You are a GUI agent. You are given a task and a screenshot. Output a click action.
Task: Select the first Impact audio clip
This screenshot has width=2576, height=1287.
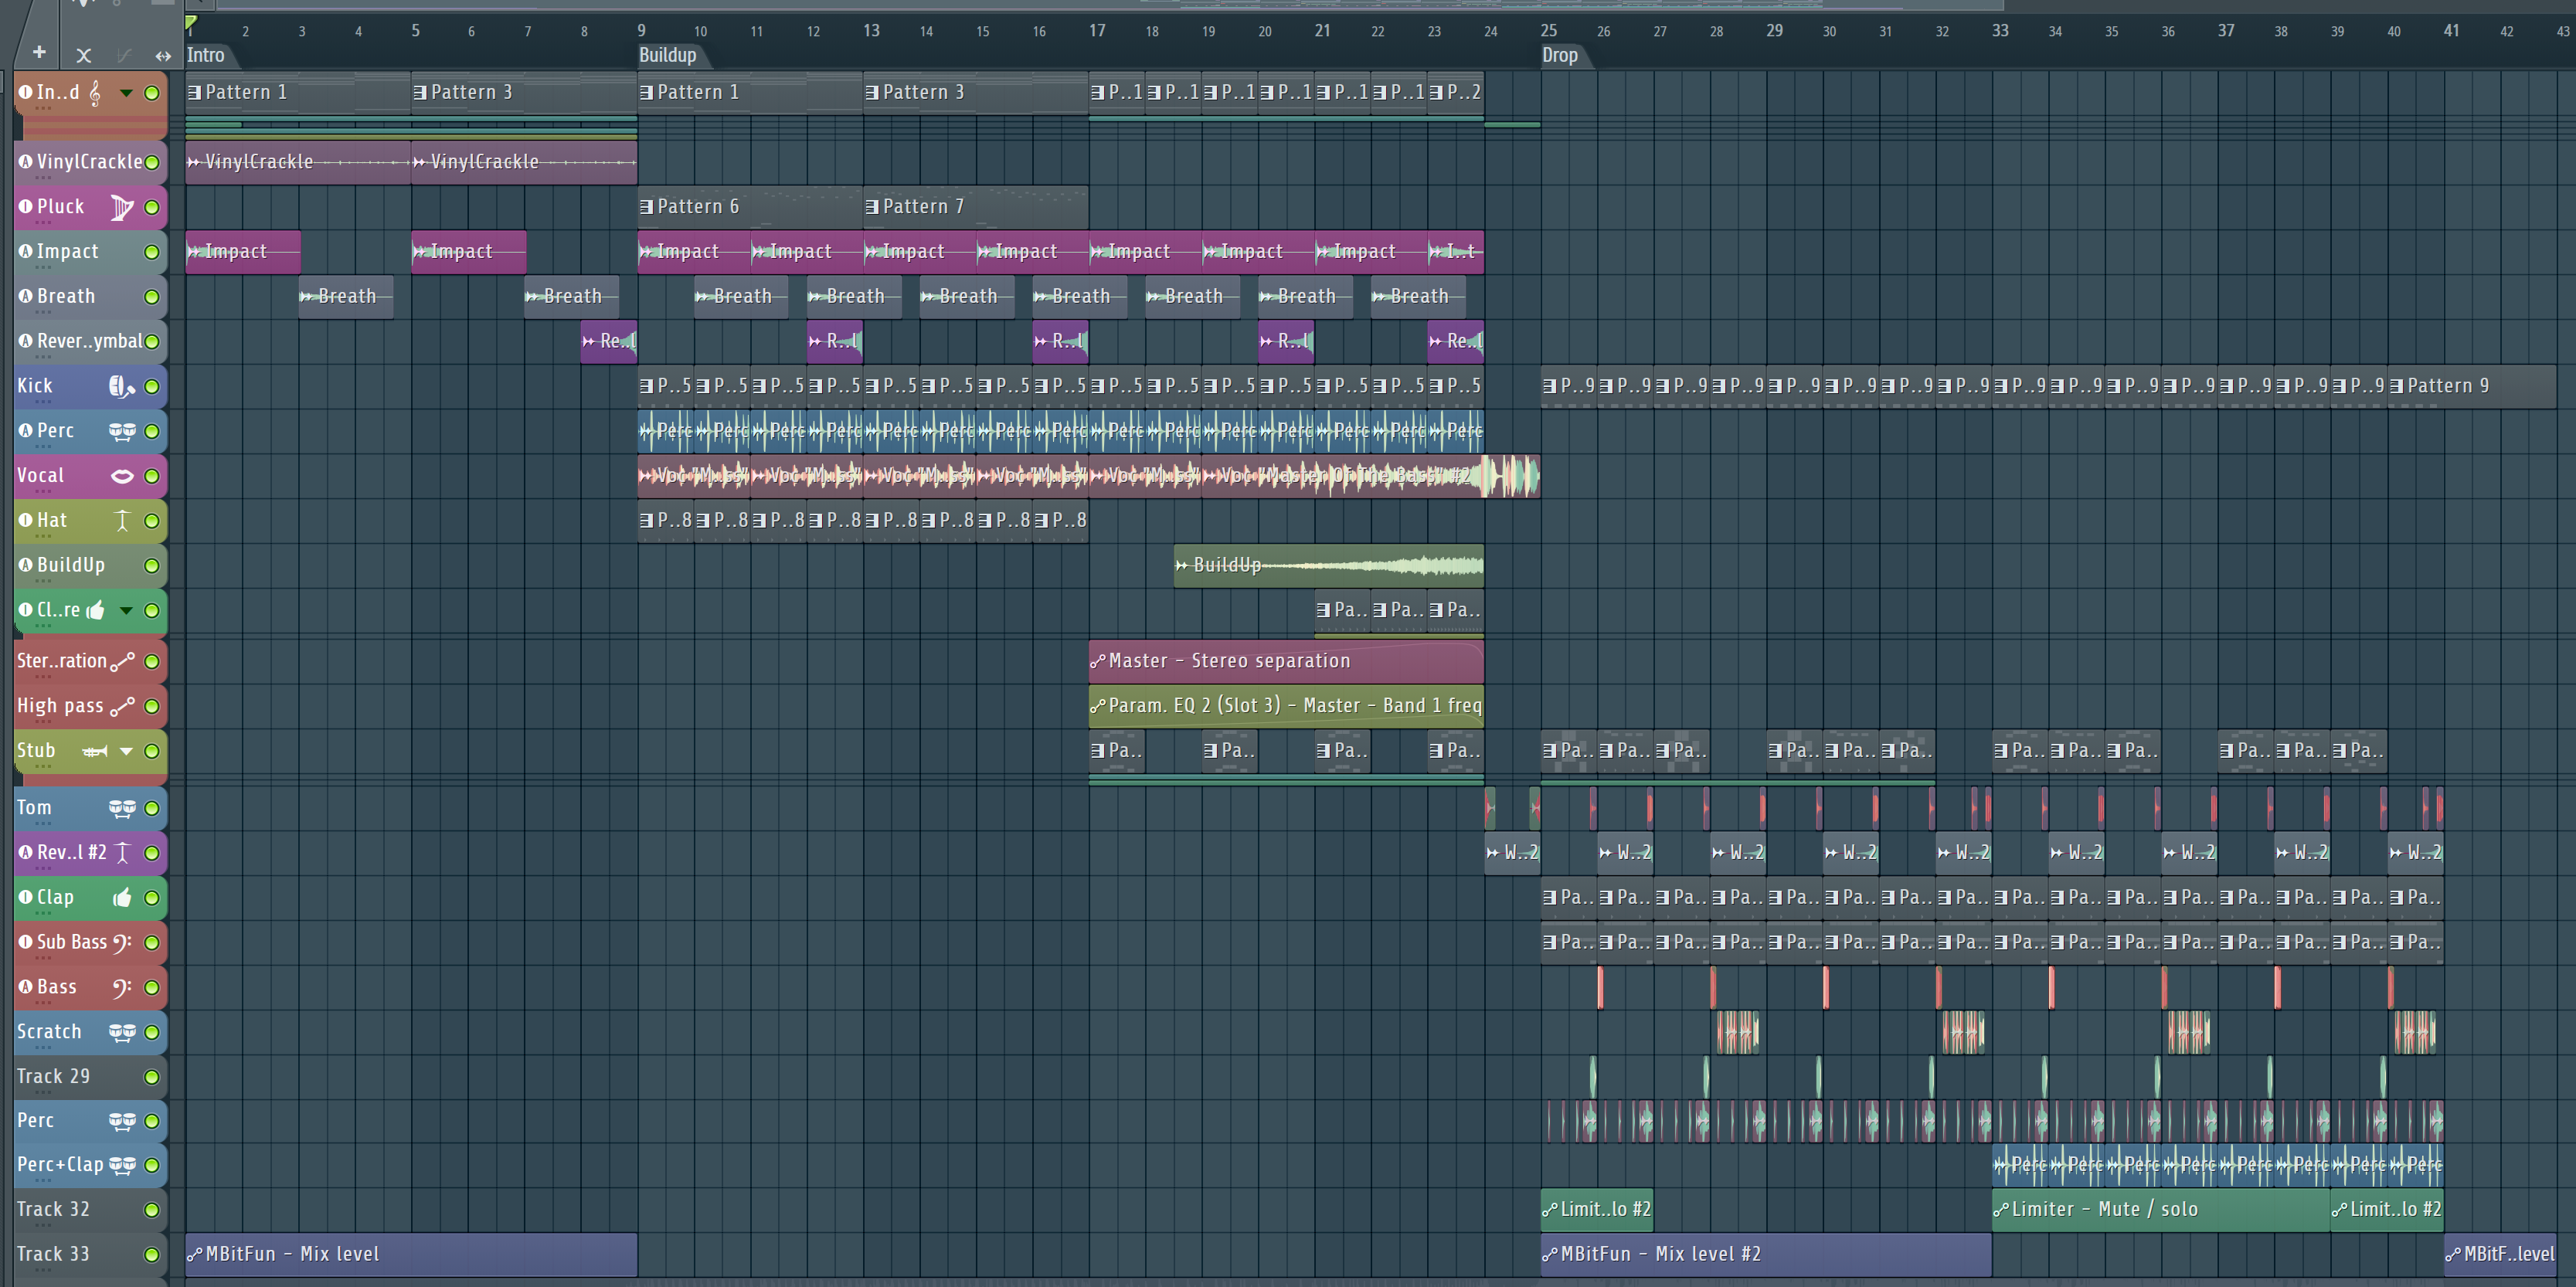point(243,252)
